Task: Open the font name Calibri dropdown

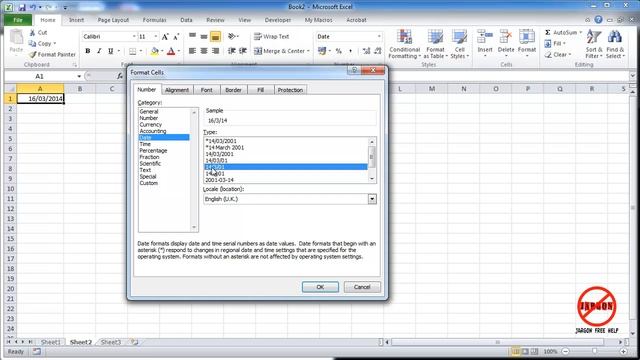Action: coord(134,37)
